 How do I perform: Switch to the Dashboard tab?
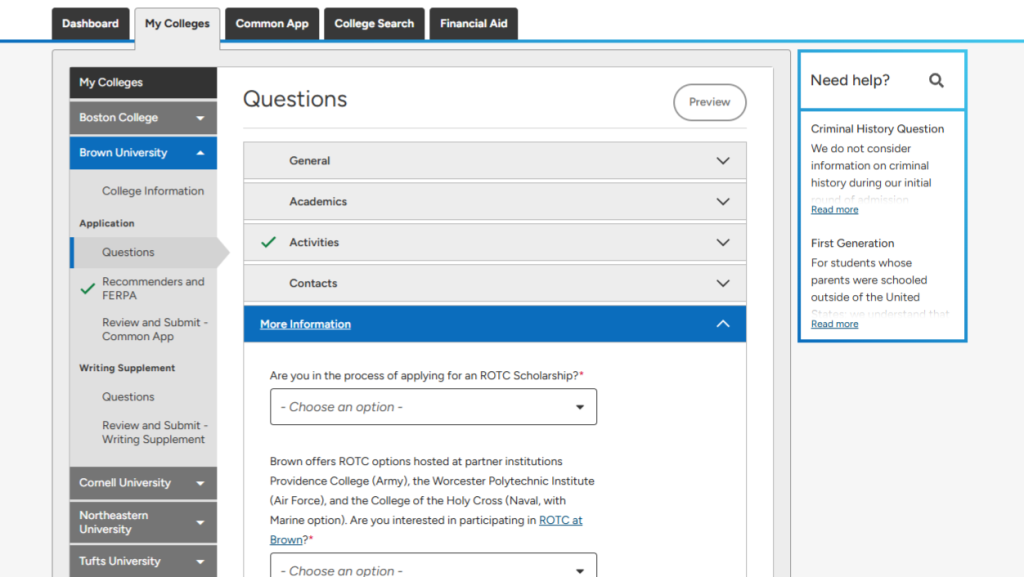pyautogui.click(x=90, y=24)
